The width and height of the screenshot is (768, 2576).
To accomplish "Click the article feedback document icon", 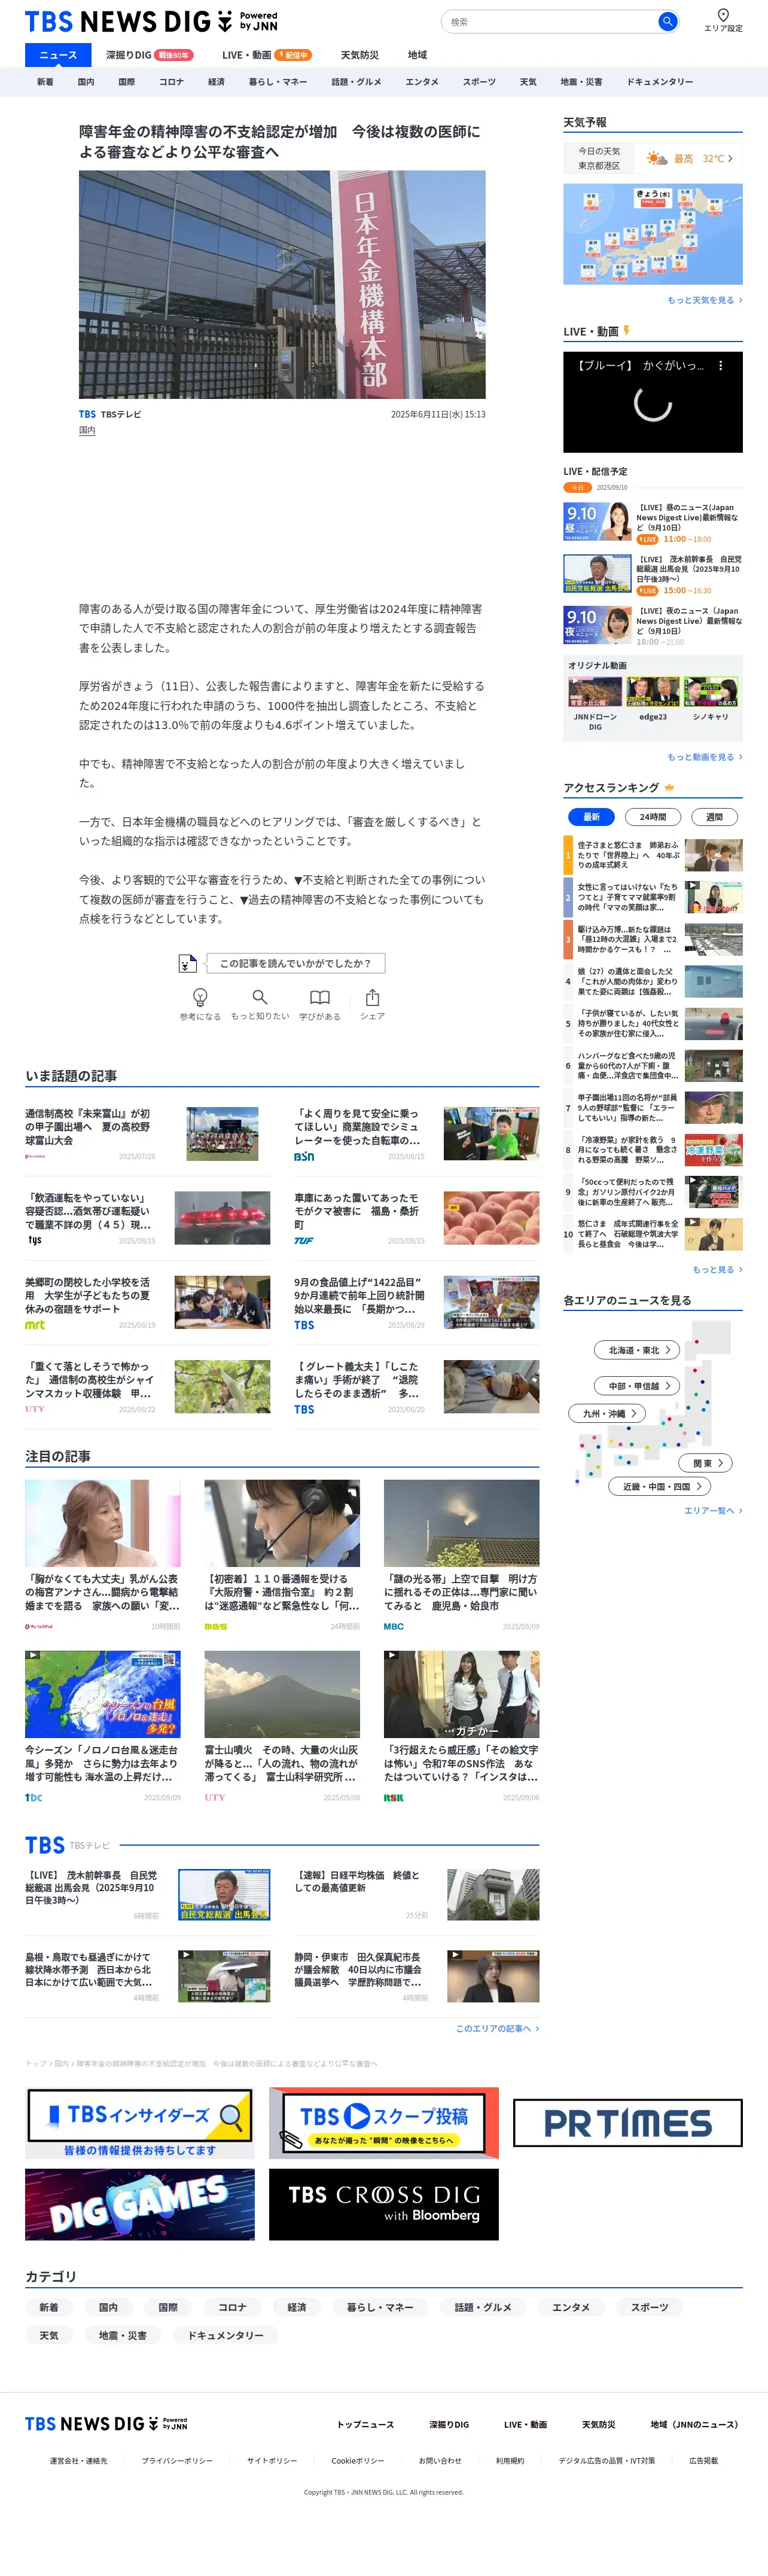I will point(187,963).
